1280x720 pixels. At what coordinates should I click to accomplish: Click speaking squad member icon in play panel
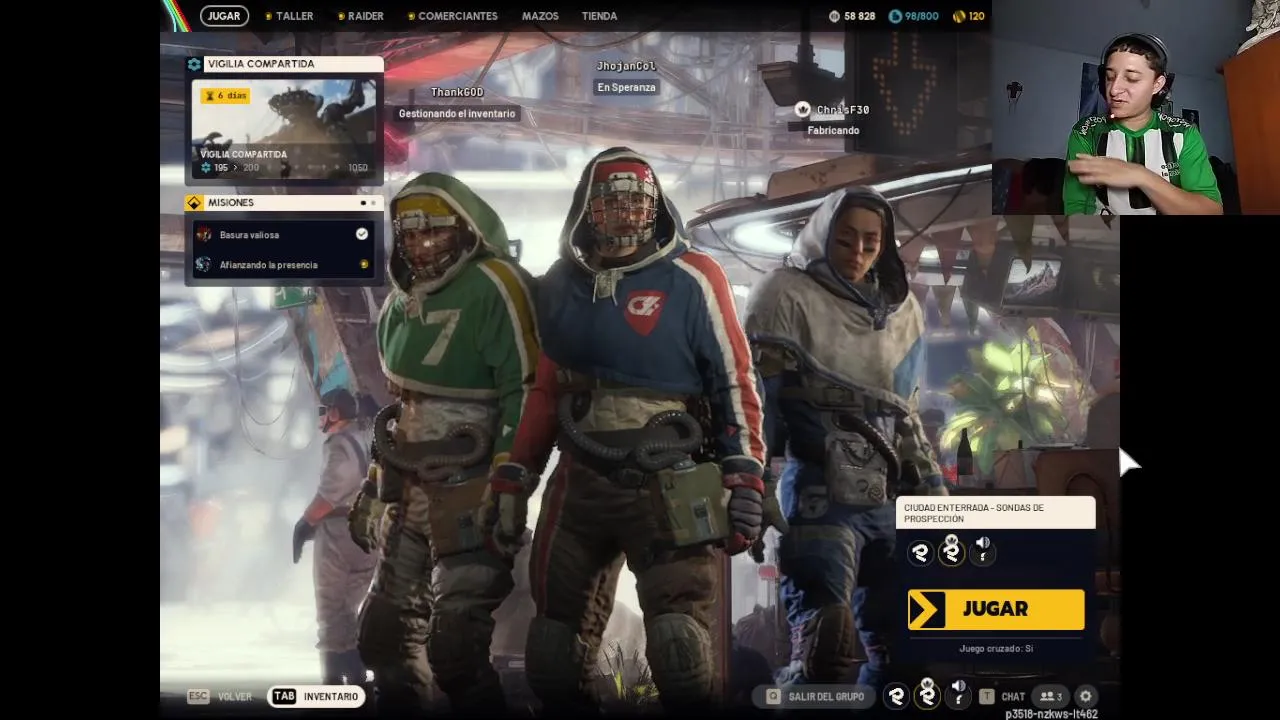tap(982, 550)
